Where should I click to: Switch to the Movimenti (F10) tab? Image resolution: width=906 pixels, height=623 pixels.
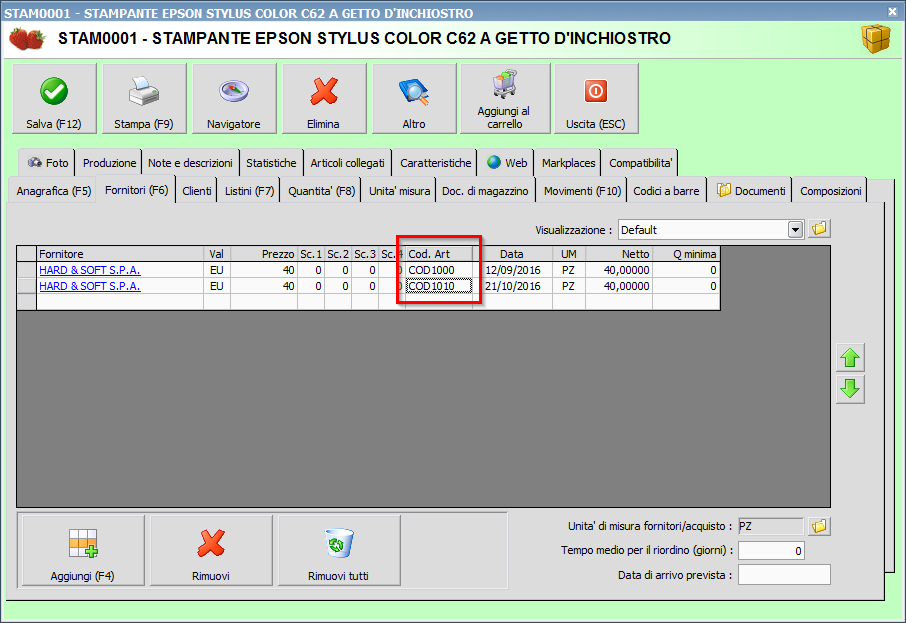click(x=582, y=191)
